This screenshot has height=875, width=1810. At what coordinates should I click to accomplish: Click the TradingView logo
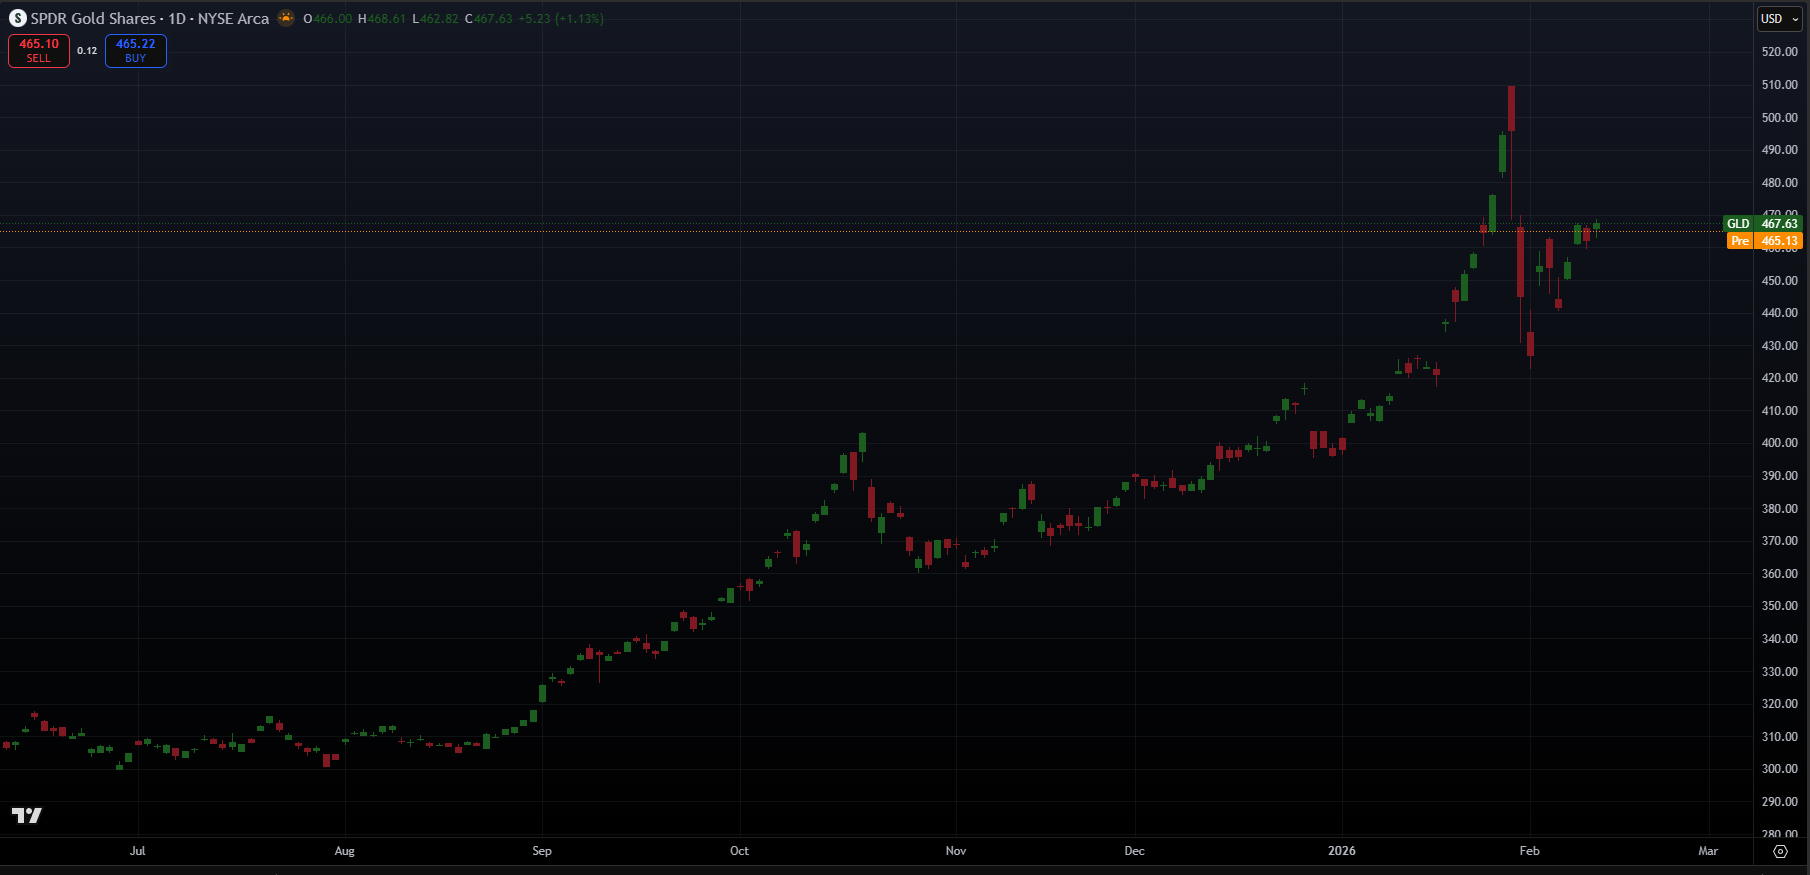[x=27, y=816]
